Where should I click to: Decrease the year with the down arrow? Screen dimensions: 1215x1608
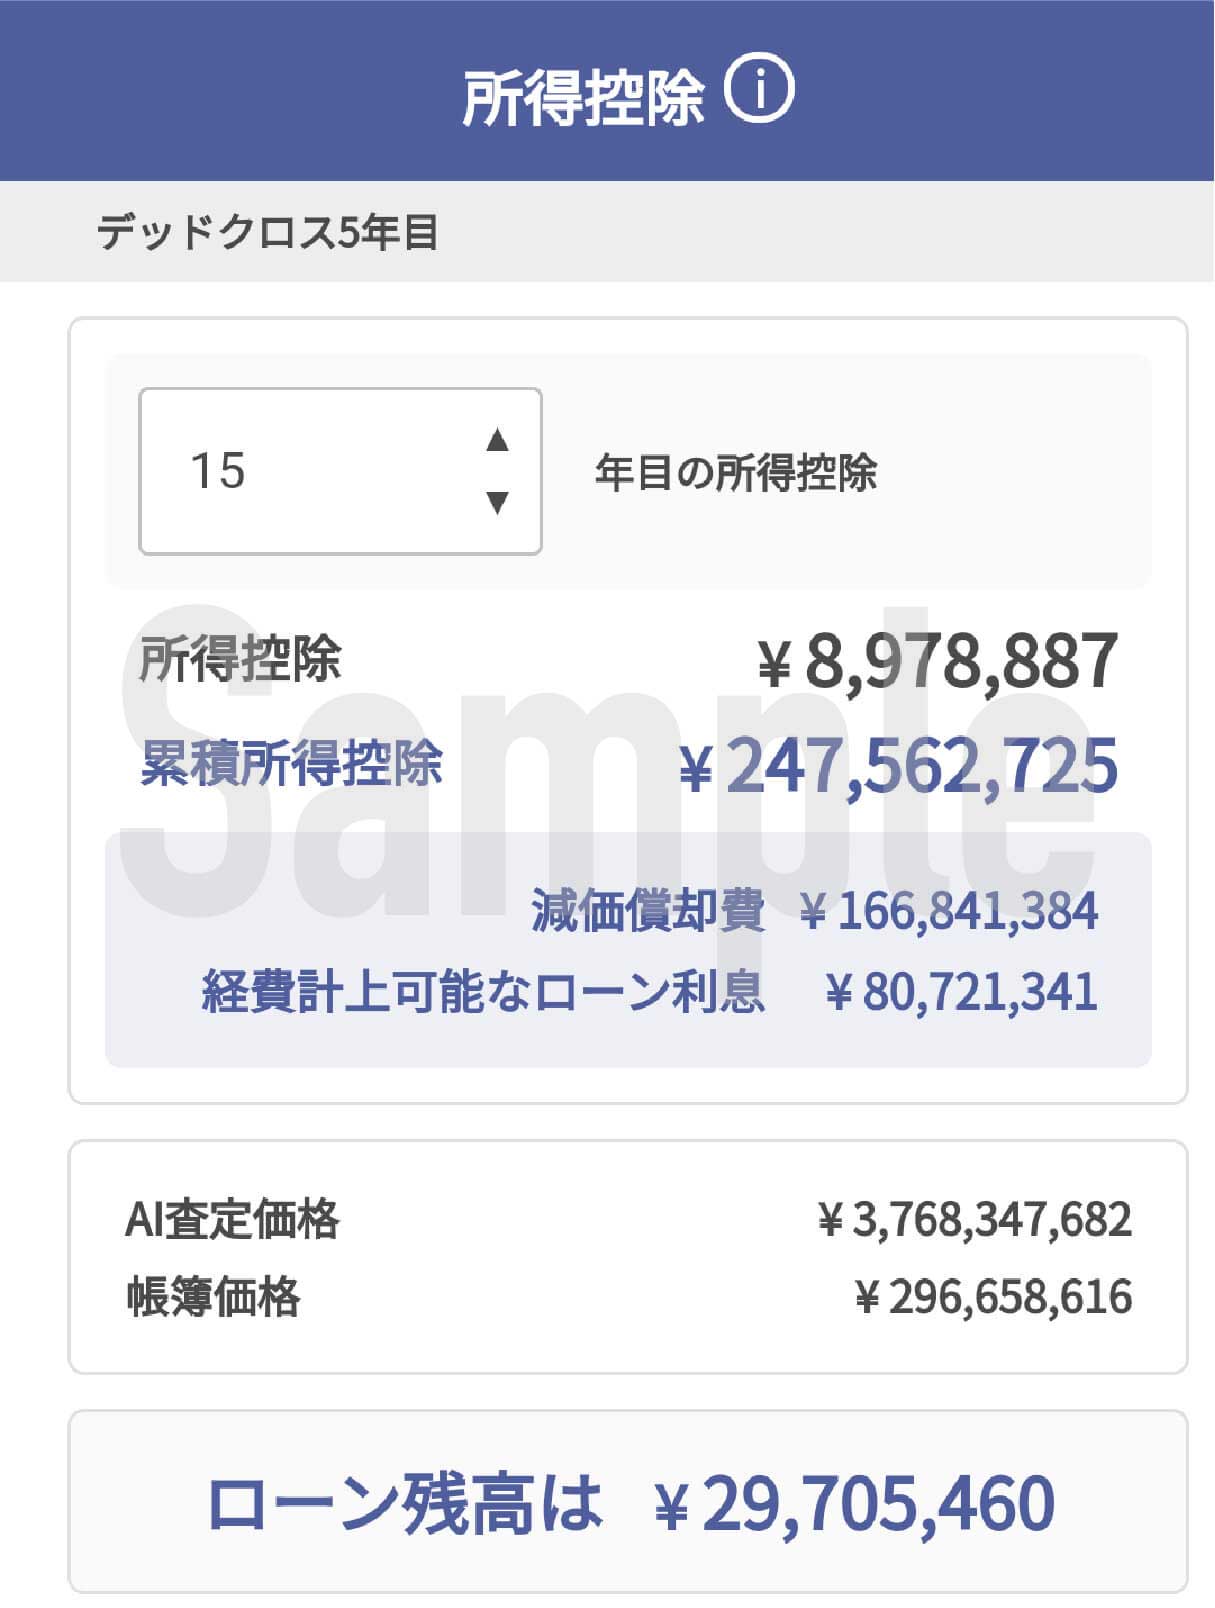497,502
